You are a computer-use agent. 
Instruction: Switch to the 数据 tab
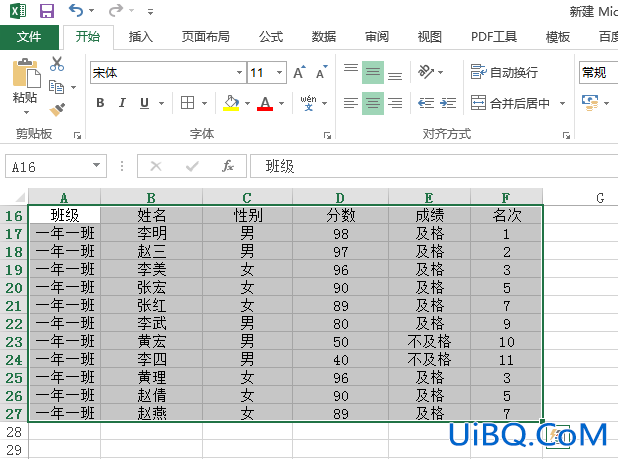click(x=324, y=37)
